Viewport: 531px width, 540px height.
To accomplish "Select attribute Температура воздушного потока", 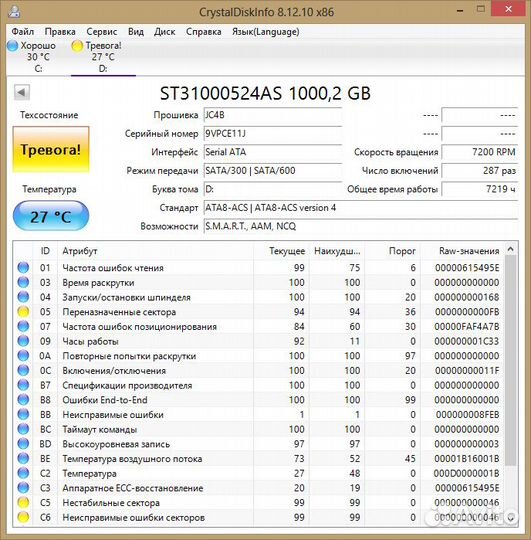I will click(132, 459).
